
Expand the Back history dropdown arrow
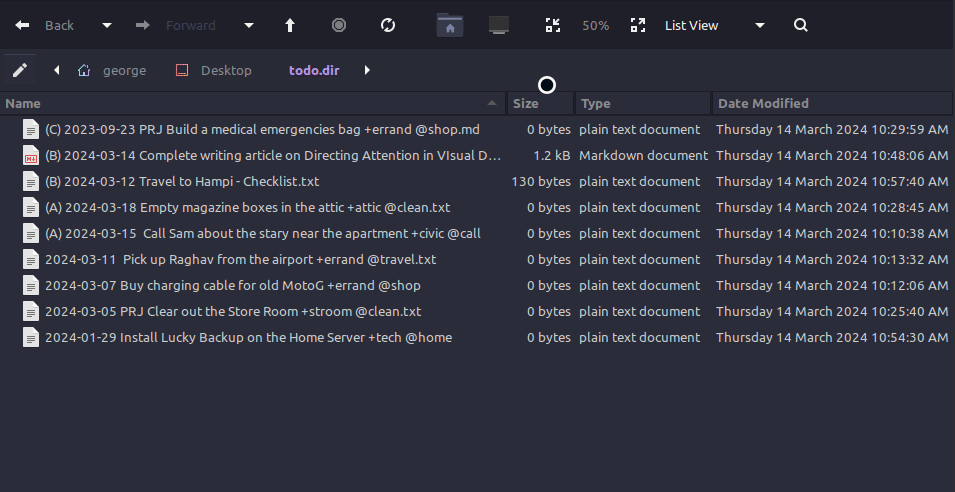(107, 25)
